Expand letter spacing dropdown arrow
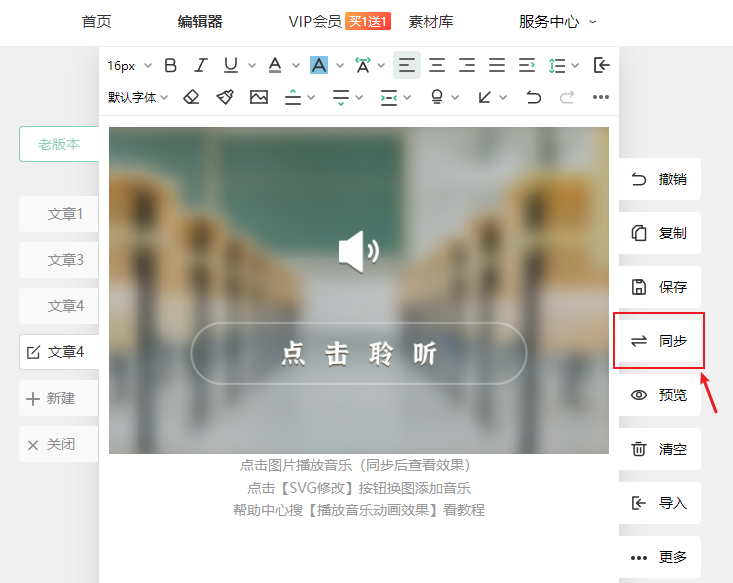This screenshot has height=583, width=733. click(x=381, y=65)
